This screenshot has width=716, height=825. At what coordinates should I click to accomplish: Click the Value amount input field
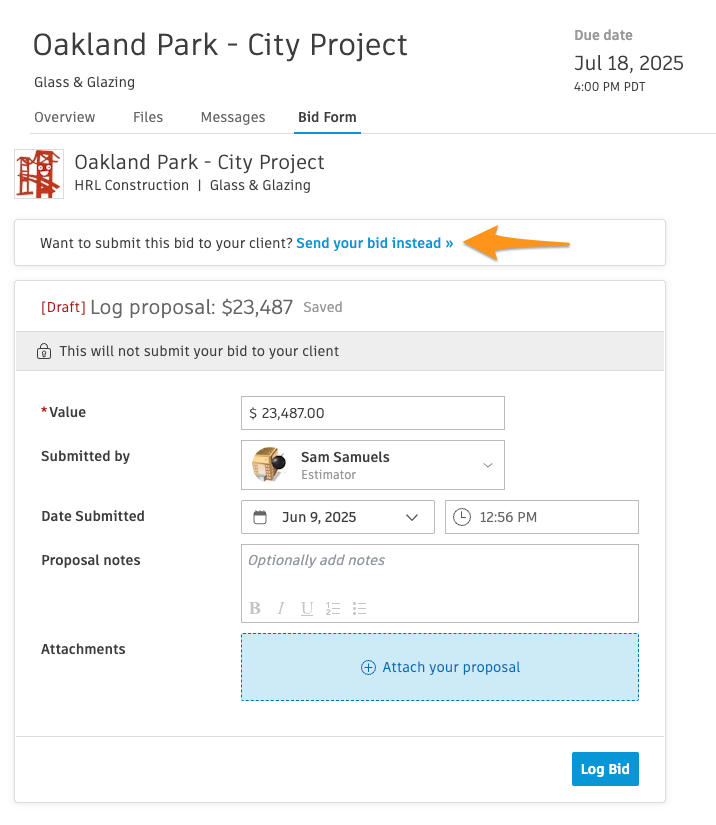click(x=373, y=413)
